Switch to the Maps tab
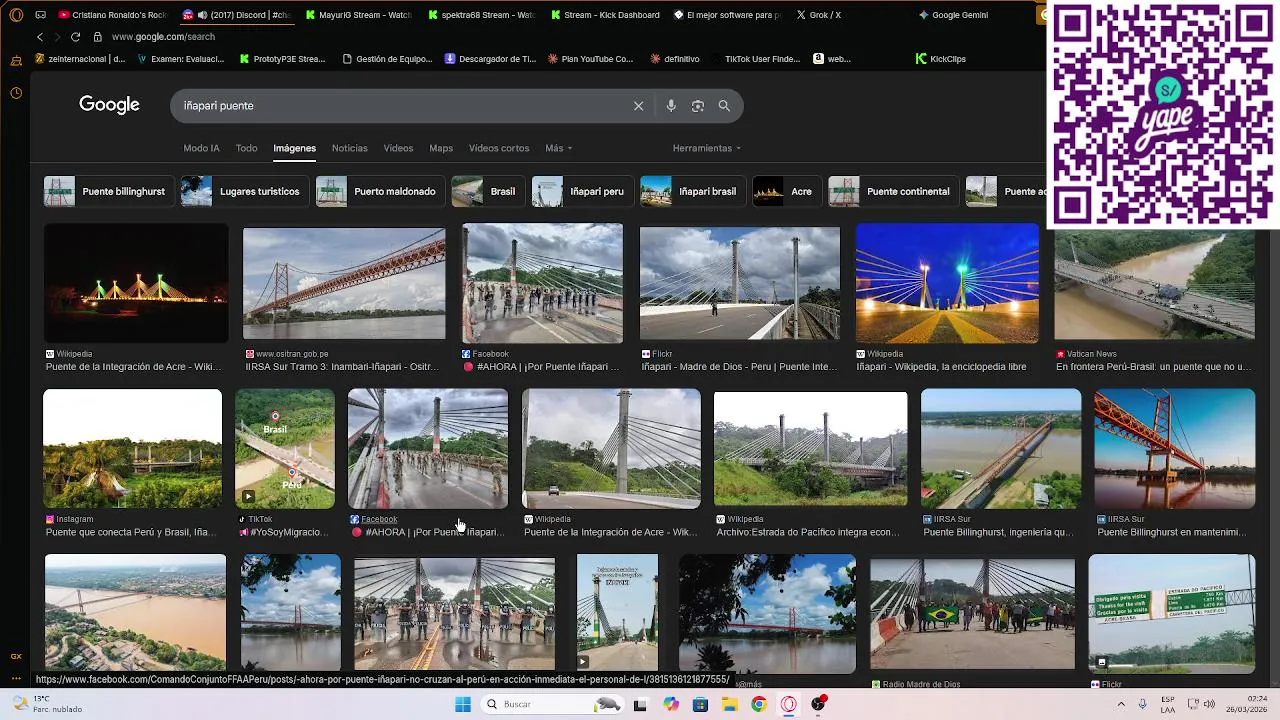This screenshot has width=1280, height=720. pyautogui.click(x=441, y=148)
